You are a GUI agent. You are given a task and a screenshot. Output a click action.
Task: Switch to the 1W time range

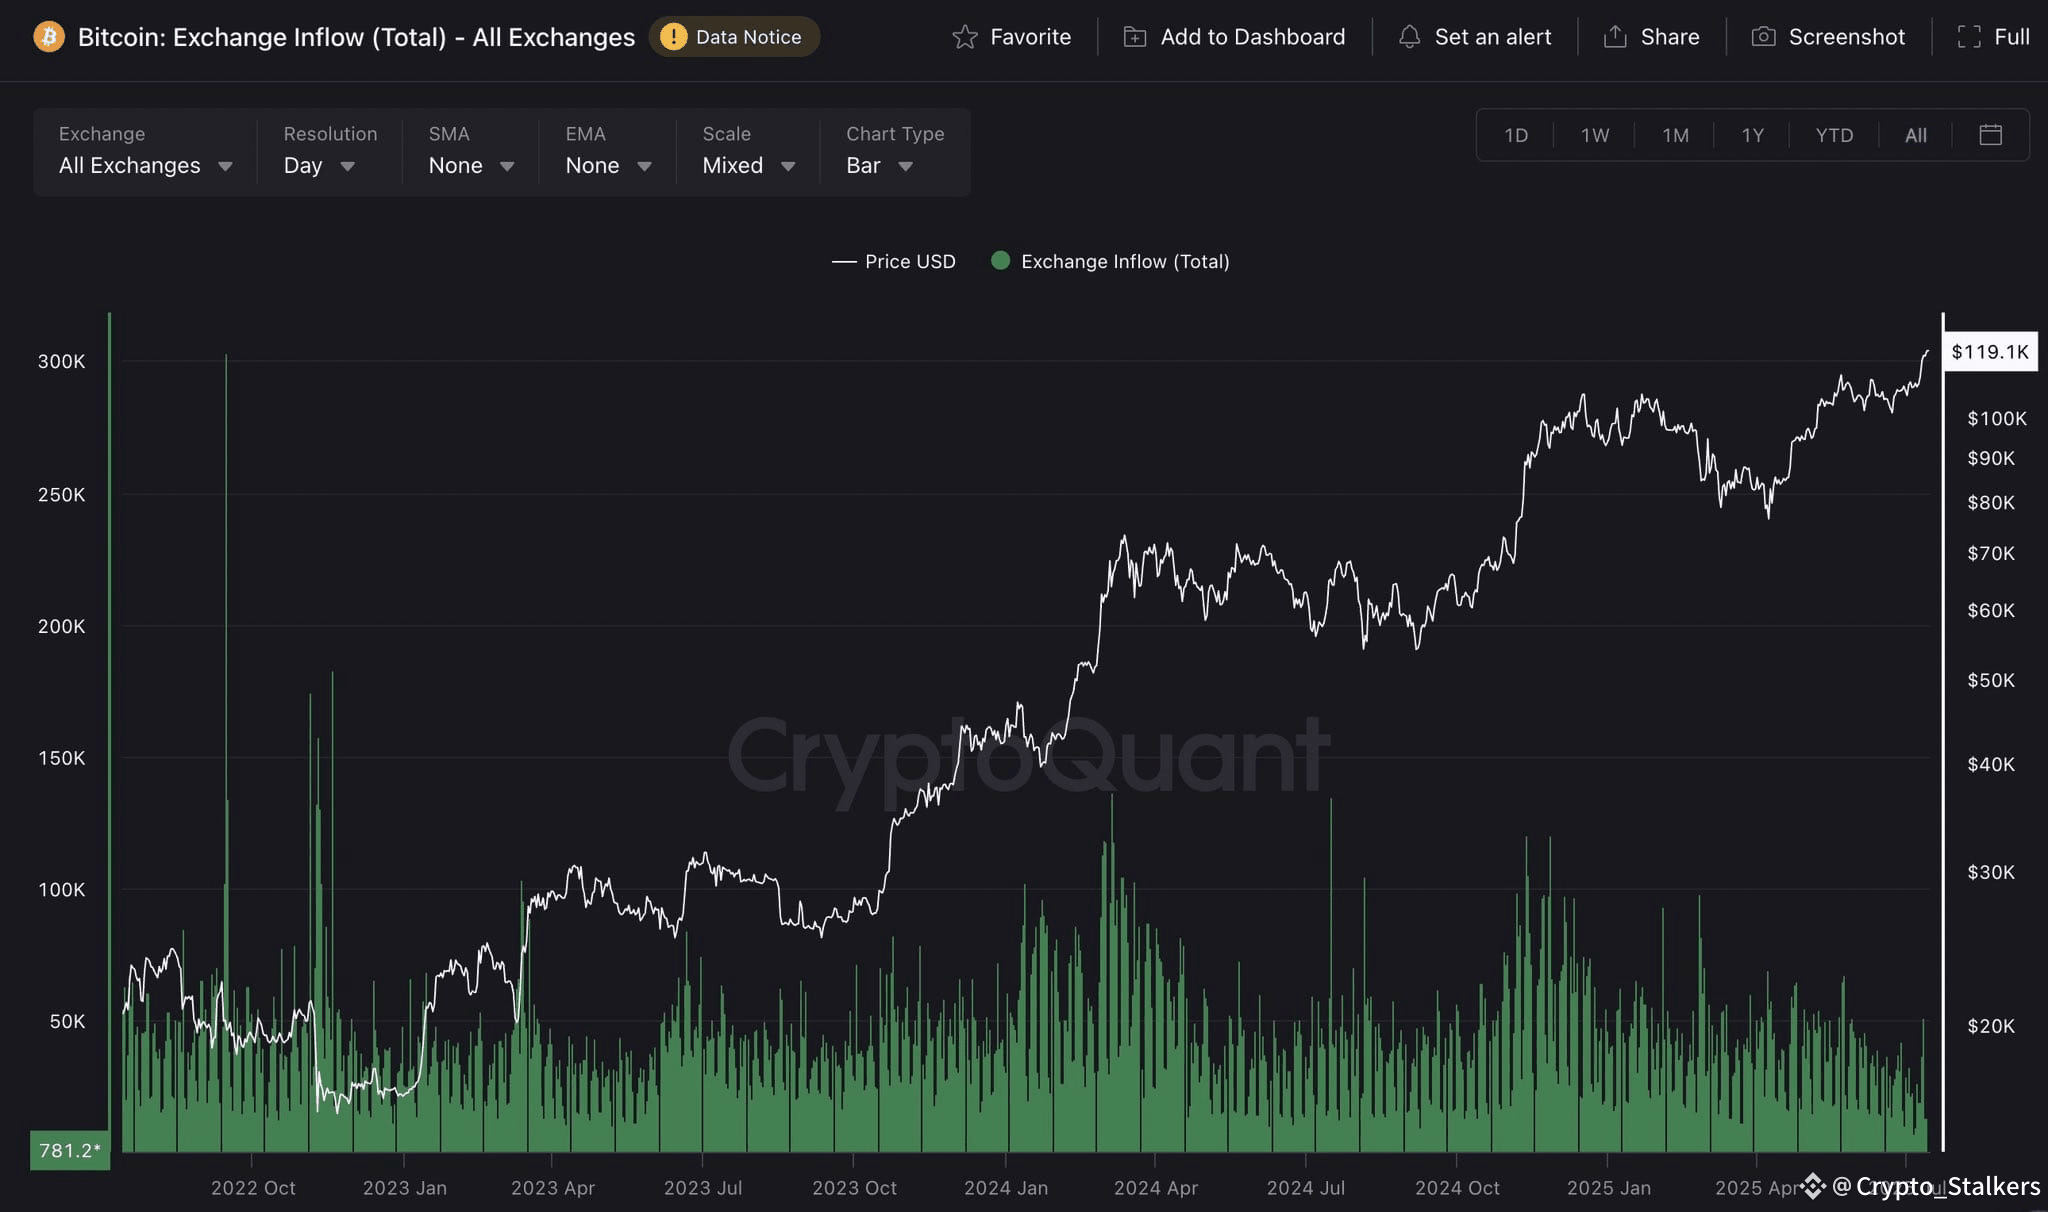point(1595,135)
